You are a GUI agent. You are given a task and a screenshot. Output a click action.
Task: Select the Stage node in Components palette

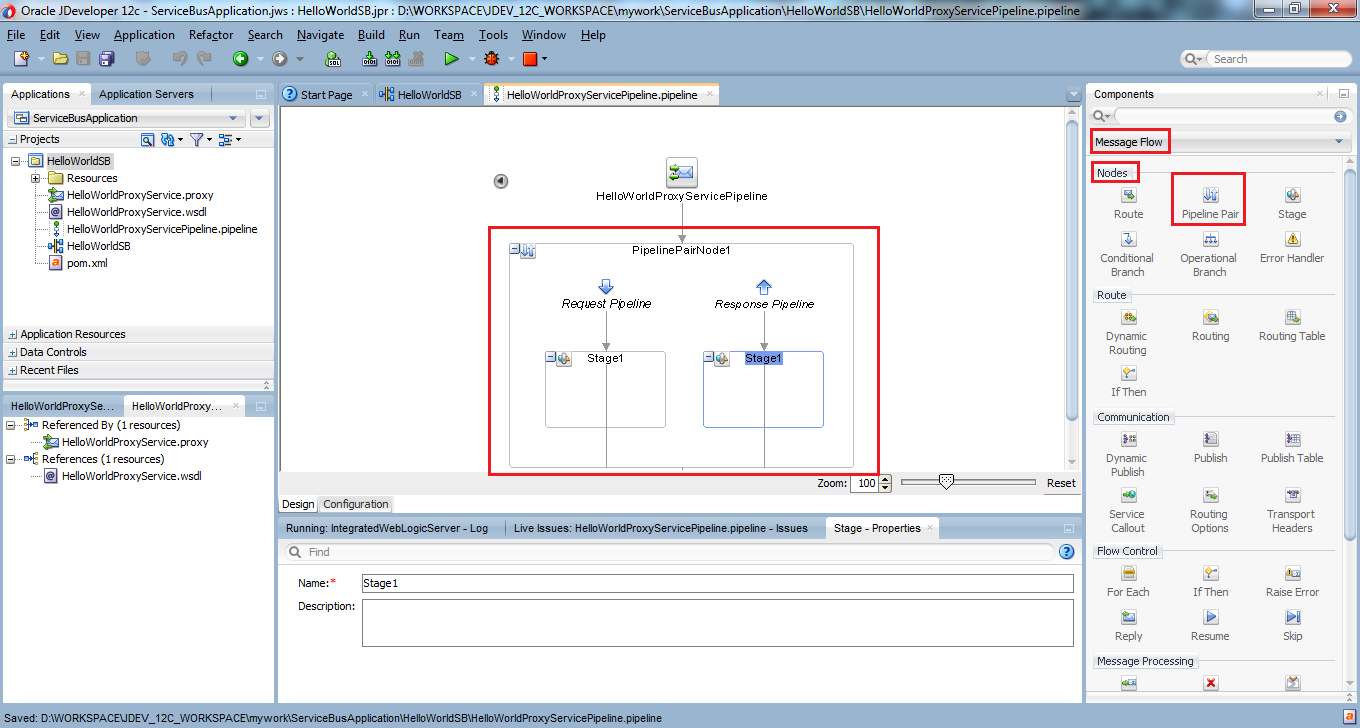(x=1292, y=204)
